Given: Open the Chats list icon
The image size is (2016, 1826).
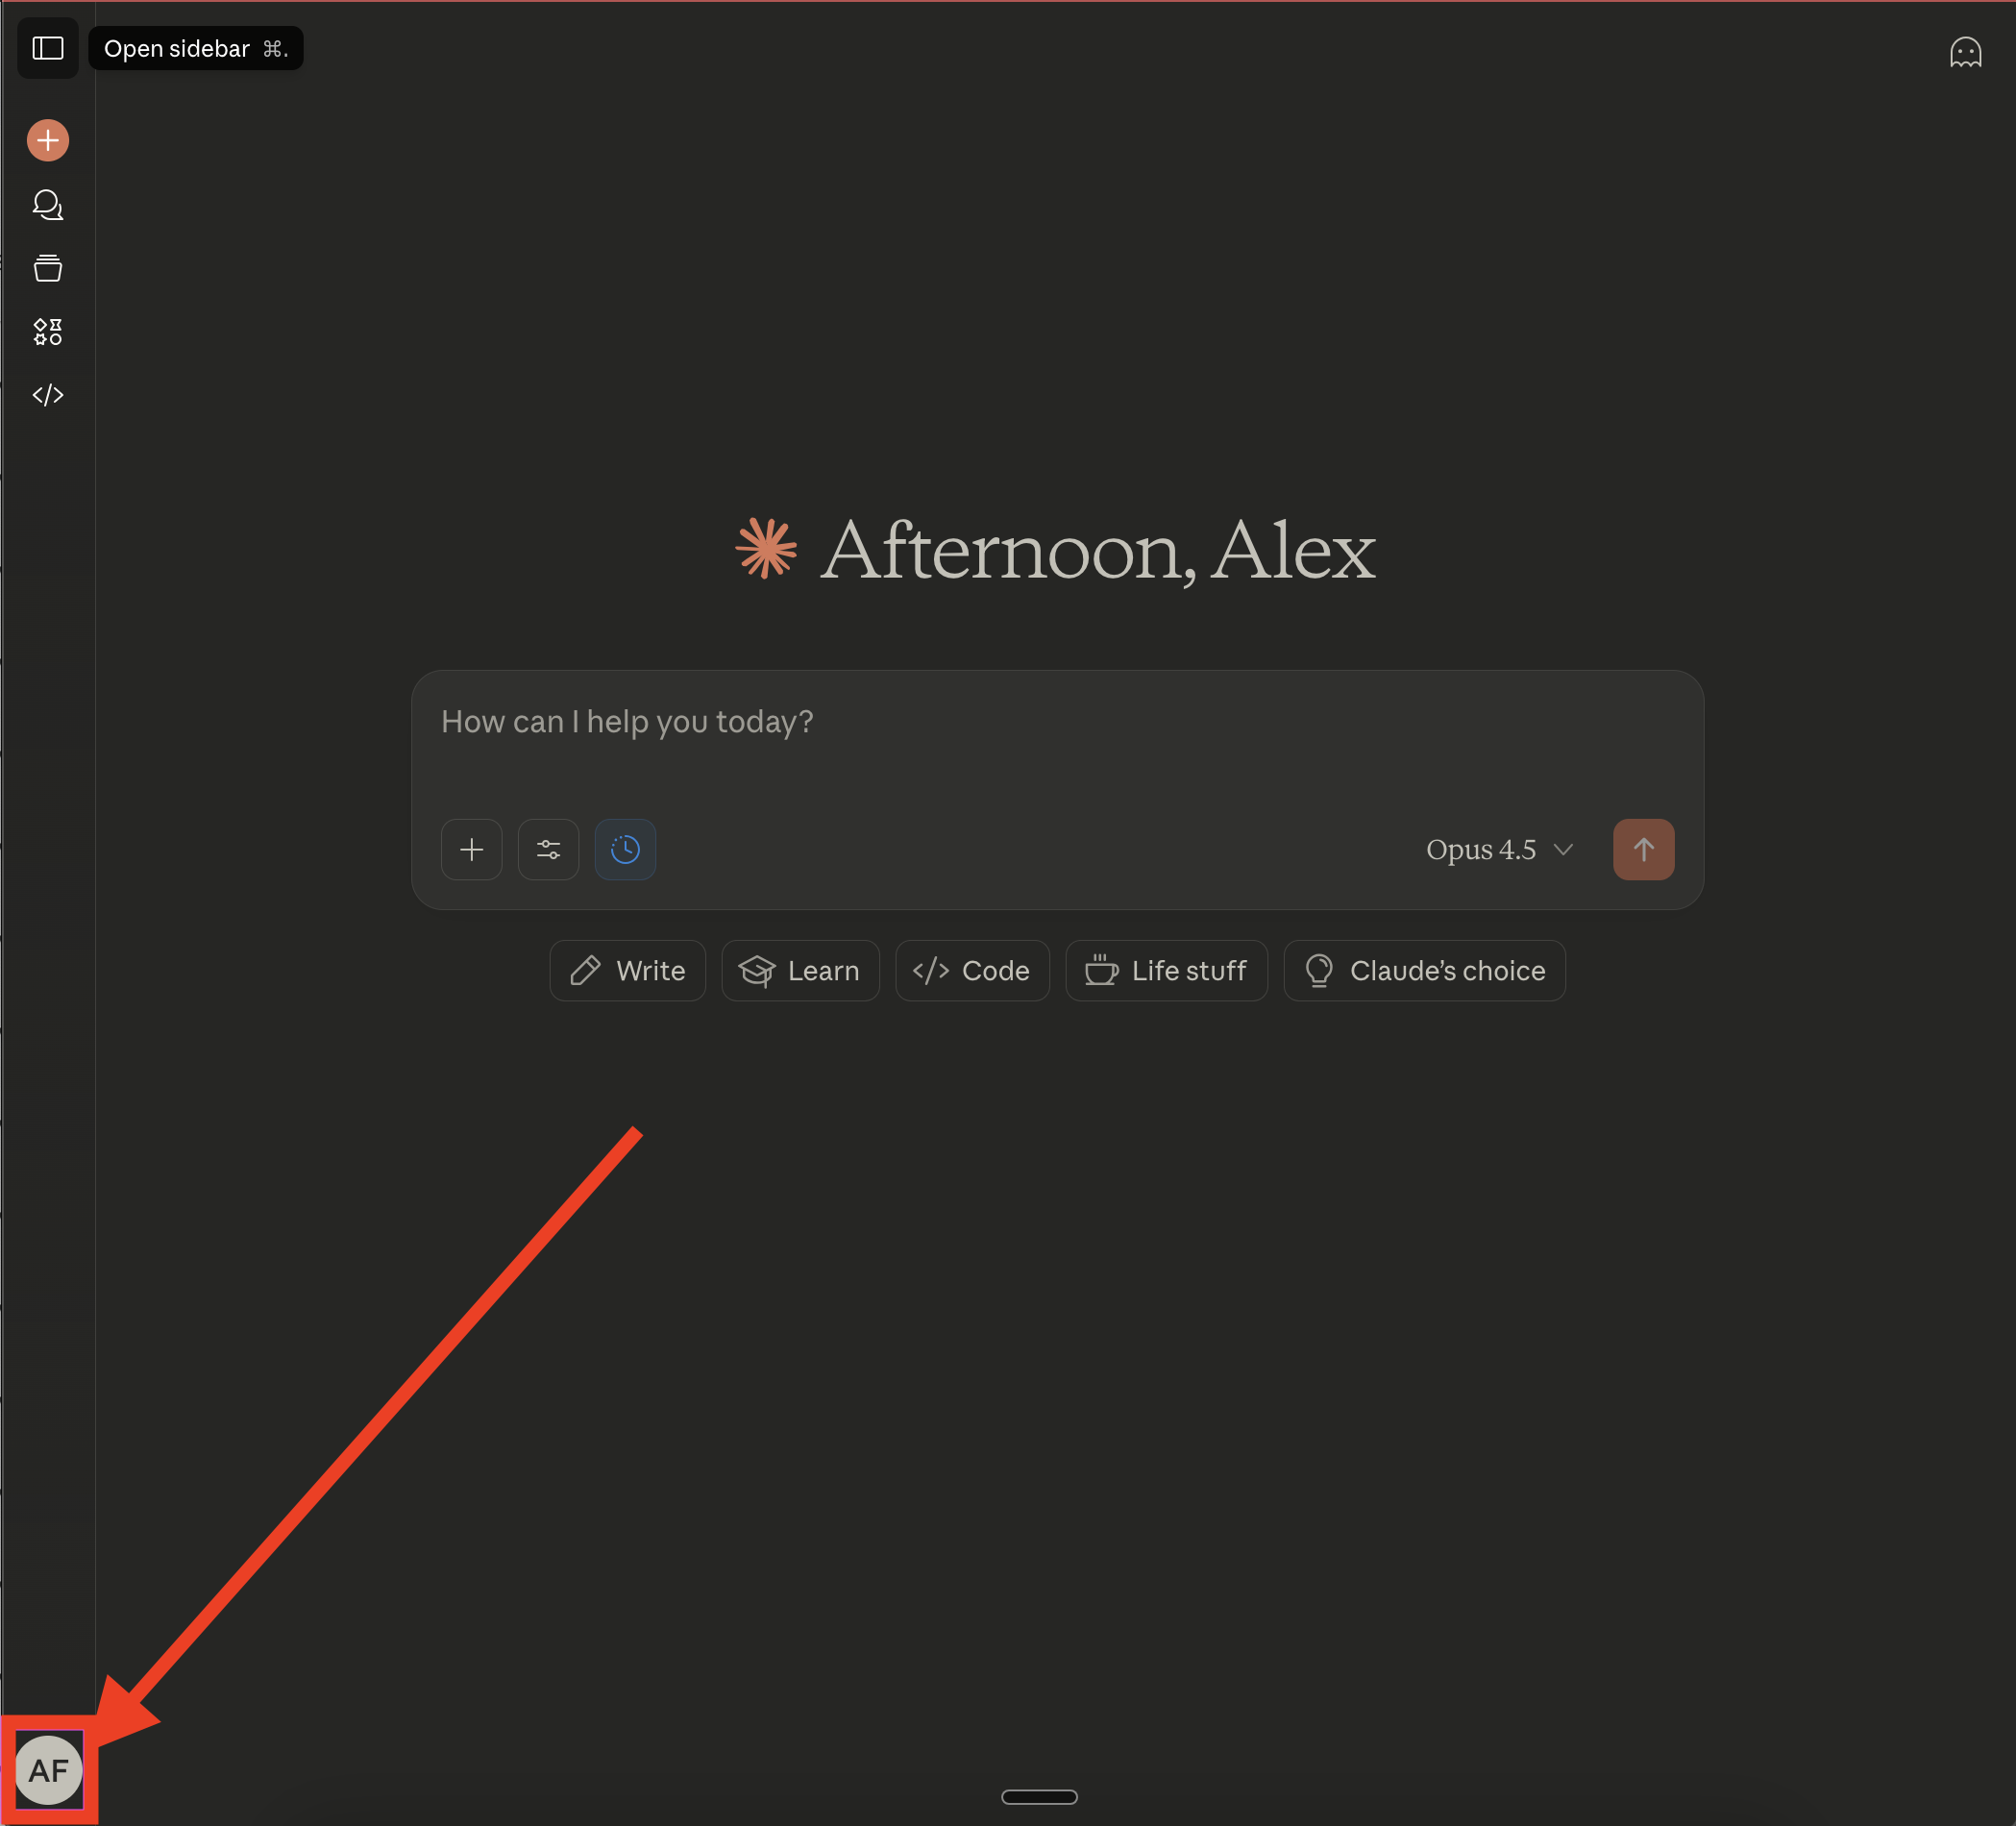Looking at the screenshot, I should (x=47, y=205).
